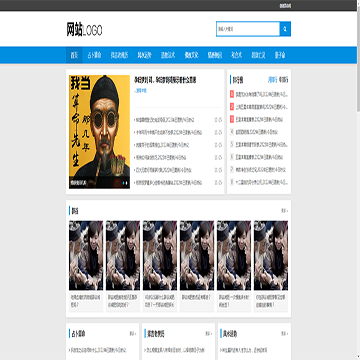Switch to the blue highlighted ranking tab
Screen dimensions: 360x360
click(272, 80)
